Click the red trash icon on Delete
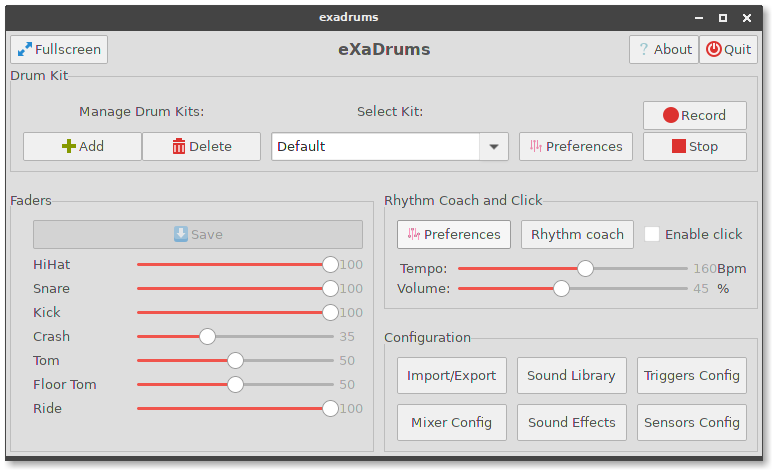772x470 pixels. pos(179,146)
